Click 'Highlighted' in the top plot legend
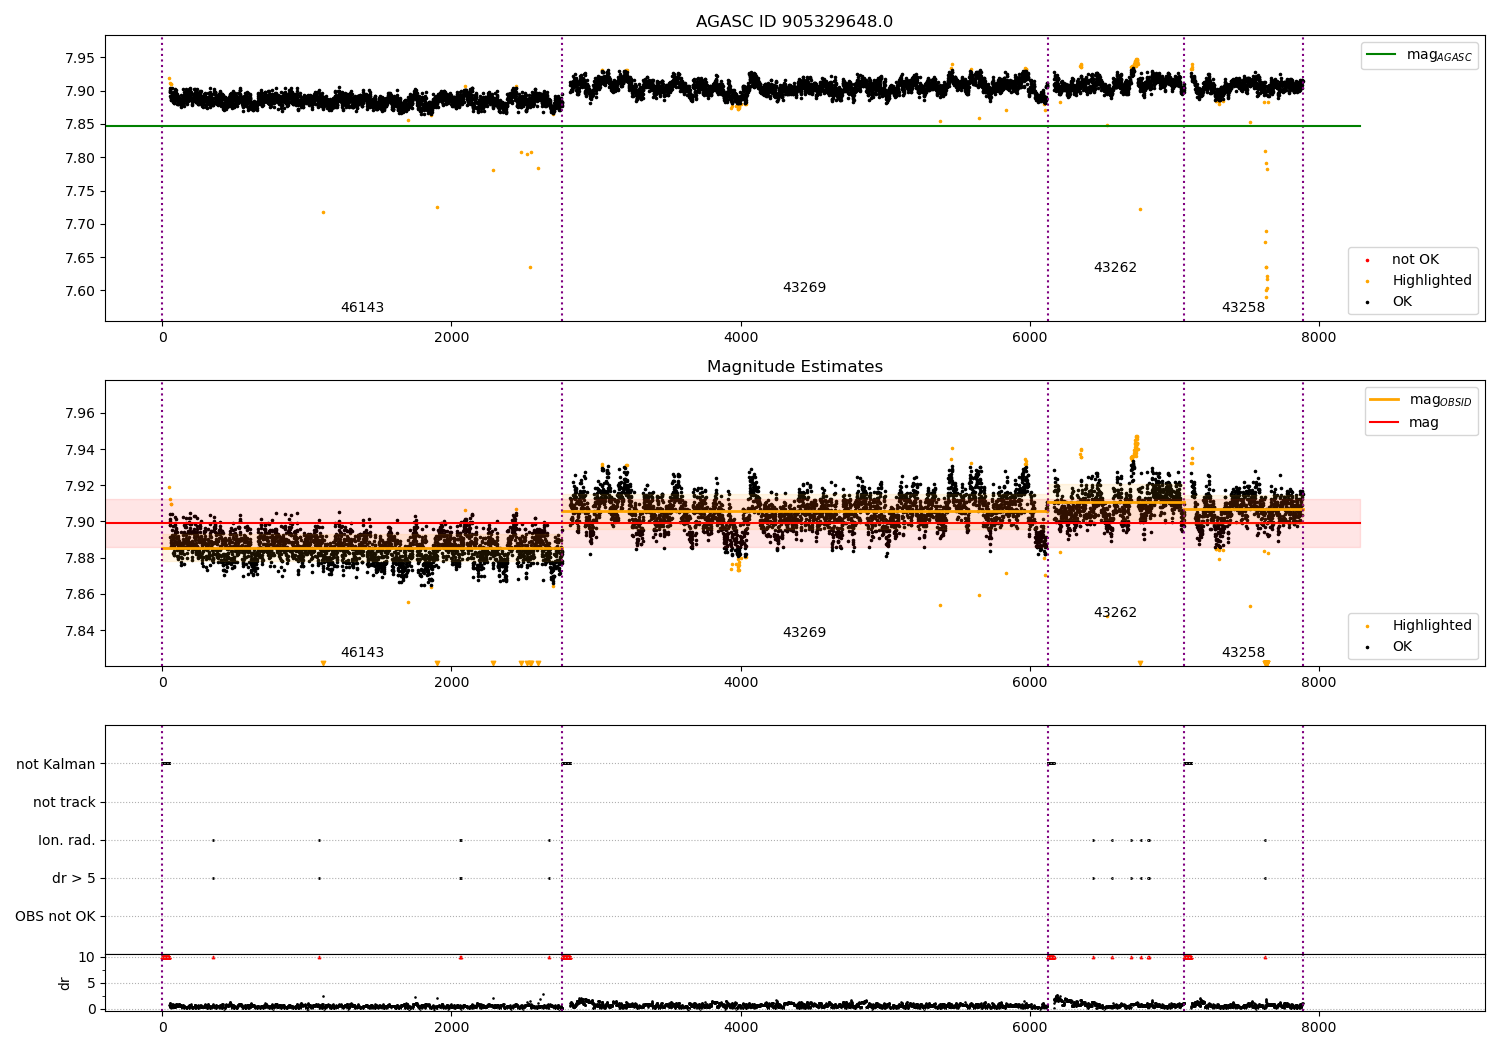 tap(1432, 281)
